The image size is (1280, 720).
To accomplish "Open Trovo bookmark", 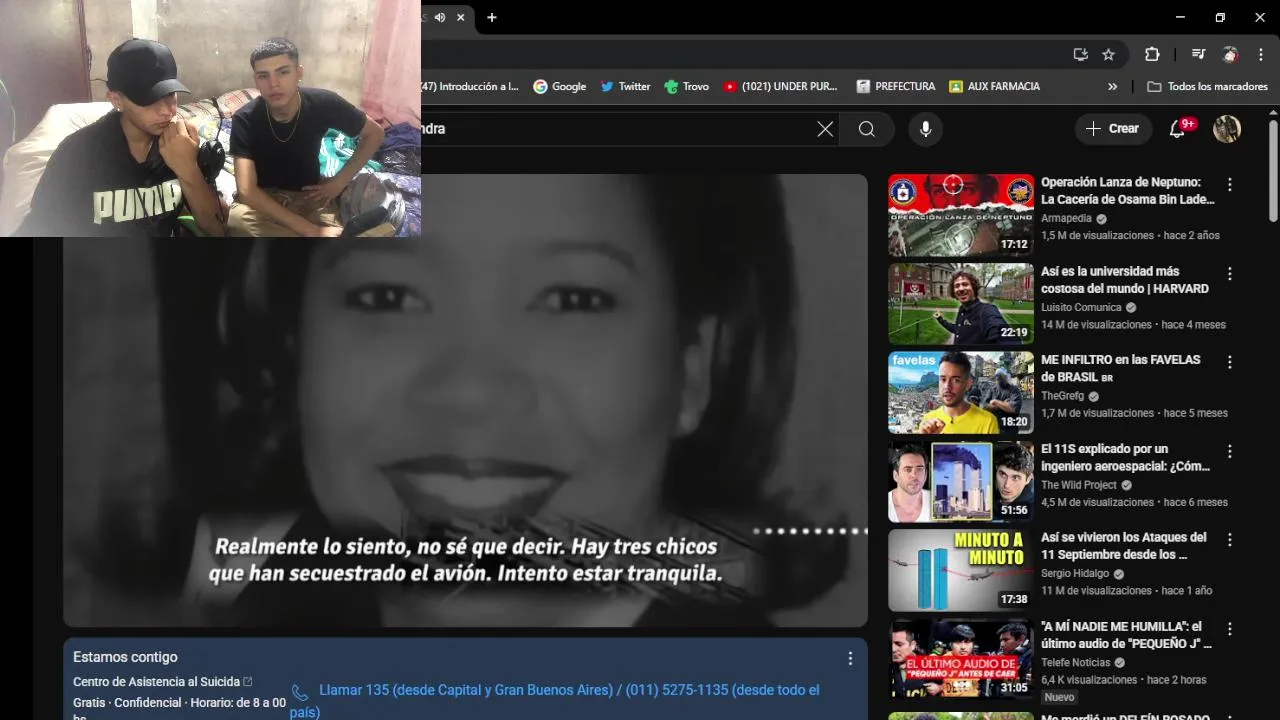I will pos(687,87).
